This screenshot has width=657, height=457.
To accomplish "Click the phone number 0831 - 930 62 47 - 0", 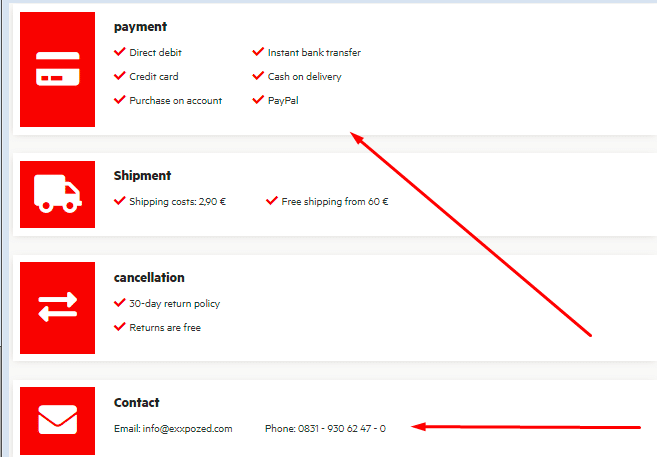I will click(341, 429).
